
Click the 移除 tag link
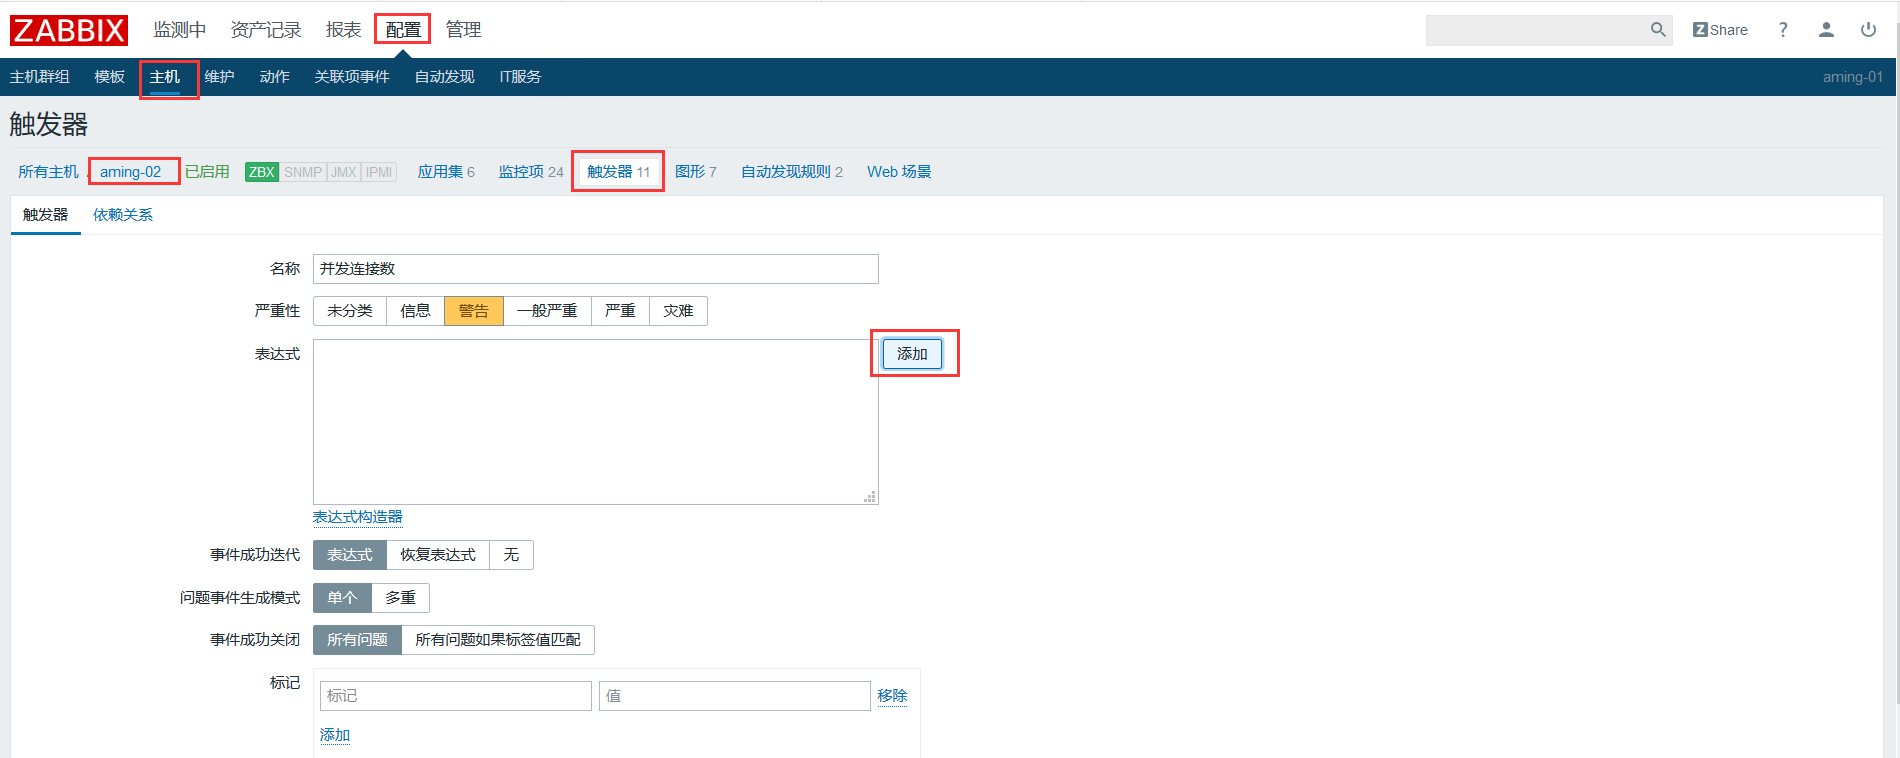tap(892, 696)
